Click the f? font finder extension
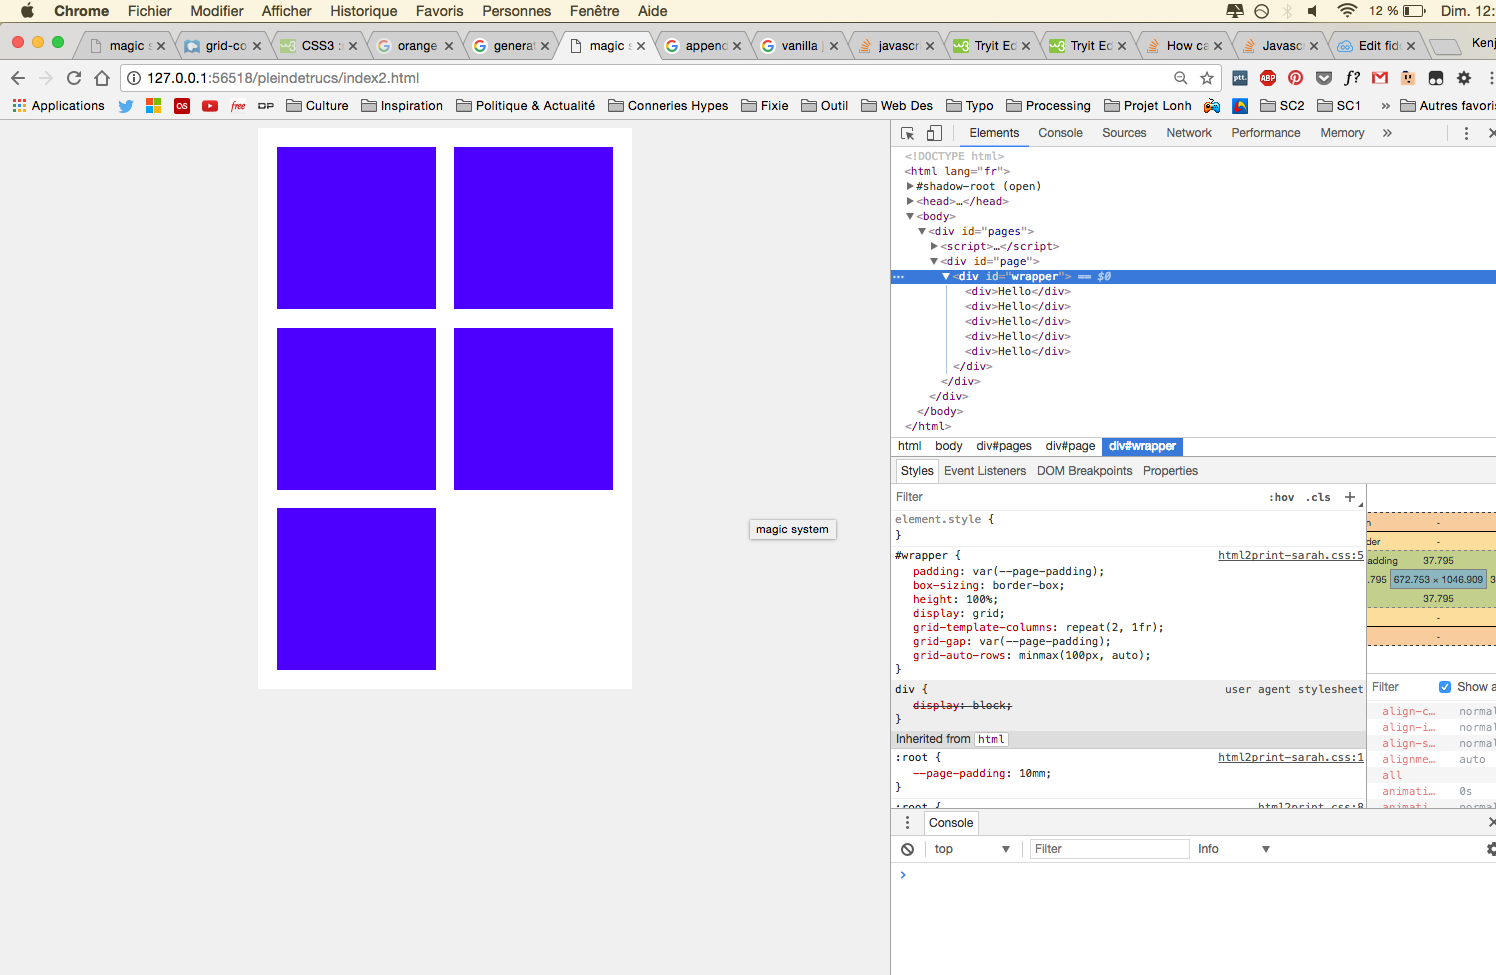Image resolution: width=1496 pixels, height=975 pixels. click(1352, 78)
